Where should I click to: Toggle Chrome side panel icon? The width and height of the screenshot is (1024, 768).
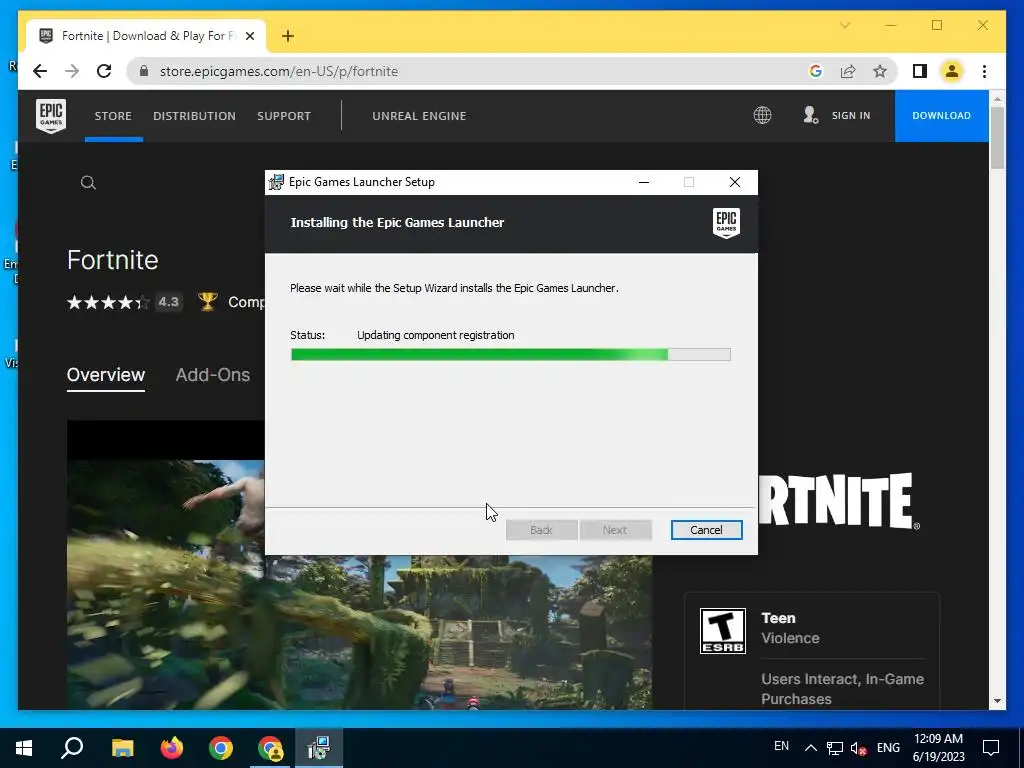tap(920, 71)
